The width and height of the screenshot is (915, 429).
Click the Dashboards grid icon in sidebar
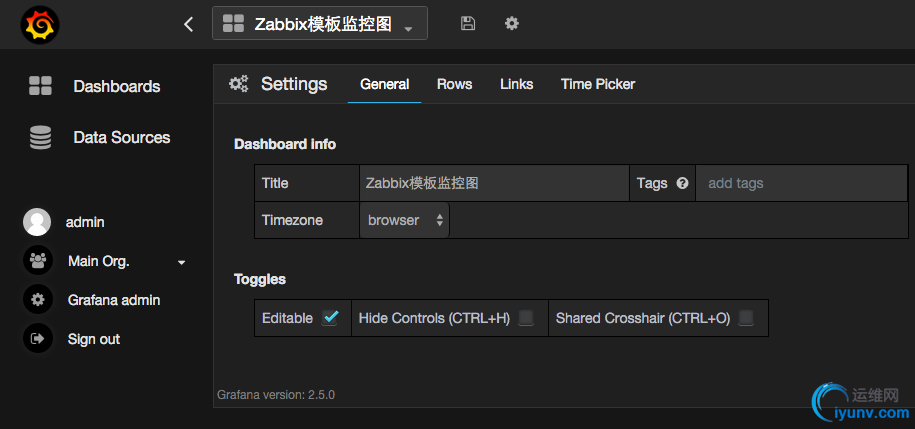tap(40, 86)
